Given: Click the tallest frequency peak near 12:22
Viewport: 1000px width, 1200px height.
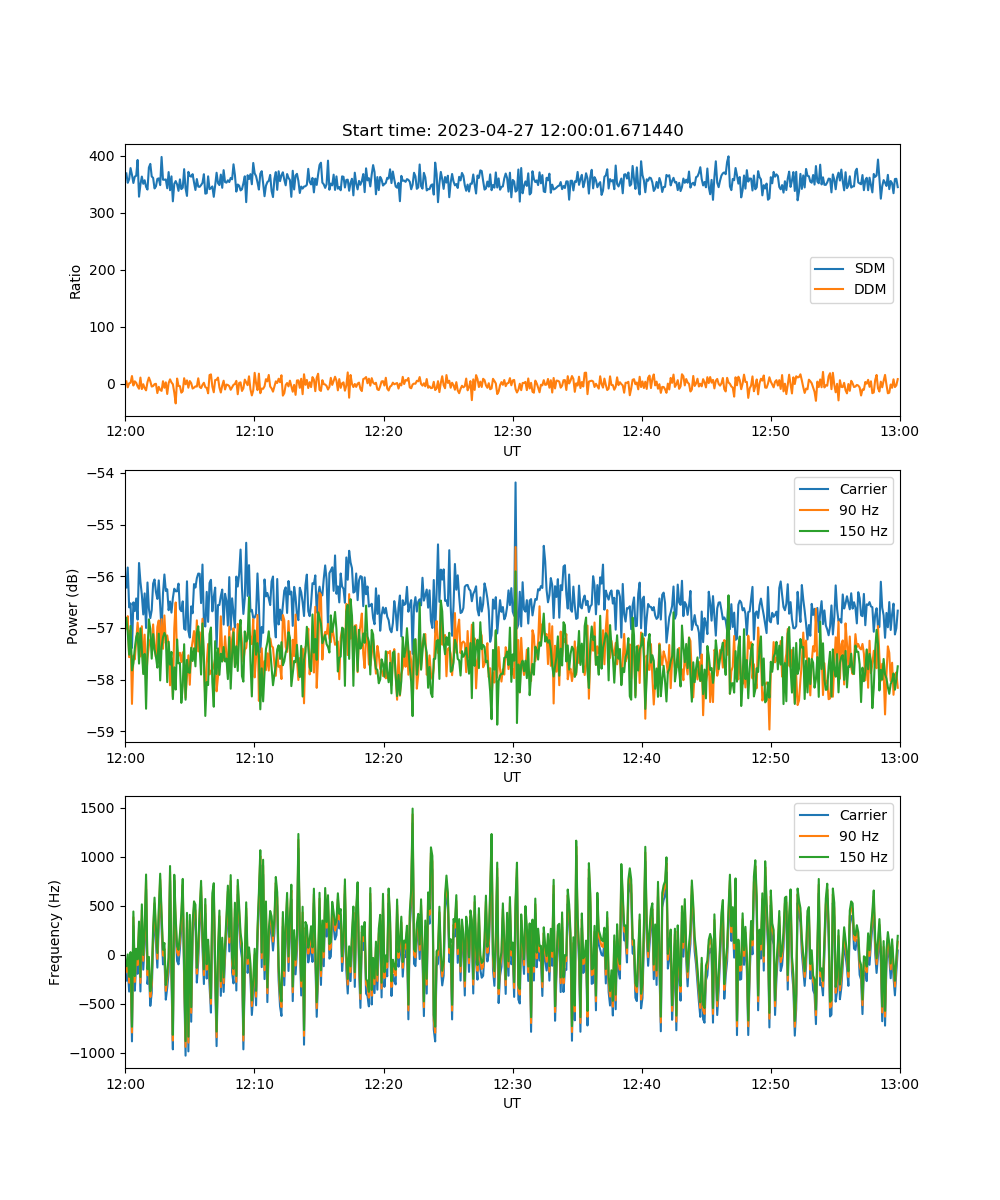Looking at the screenshot, I should [x=412, y=809].
